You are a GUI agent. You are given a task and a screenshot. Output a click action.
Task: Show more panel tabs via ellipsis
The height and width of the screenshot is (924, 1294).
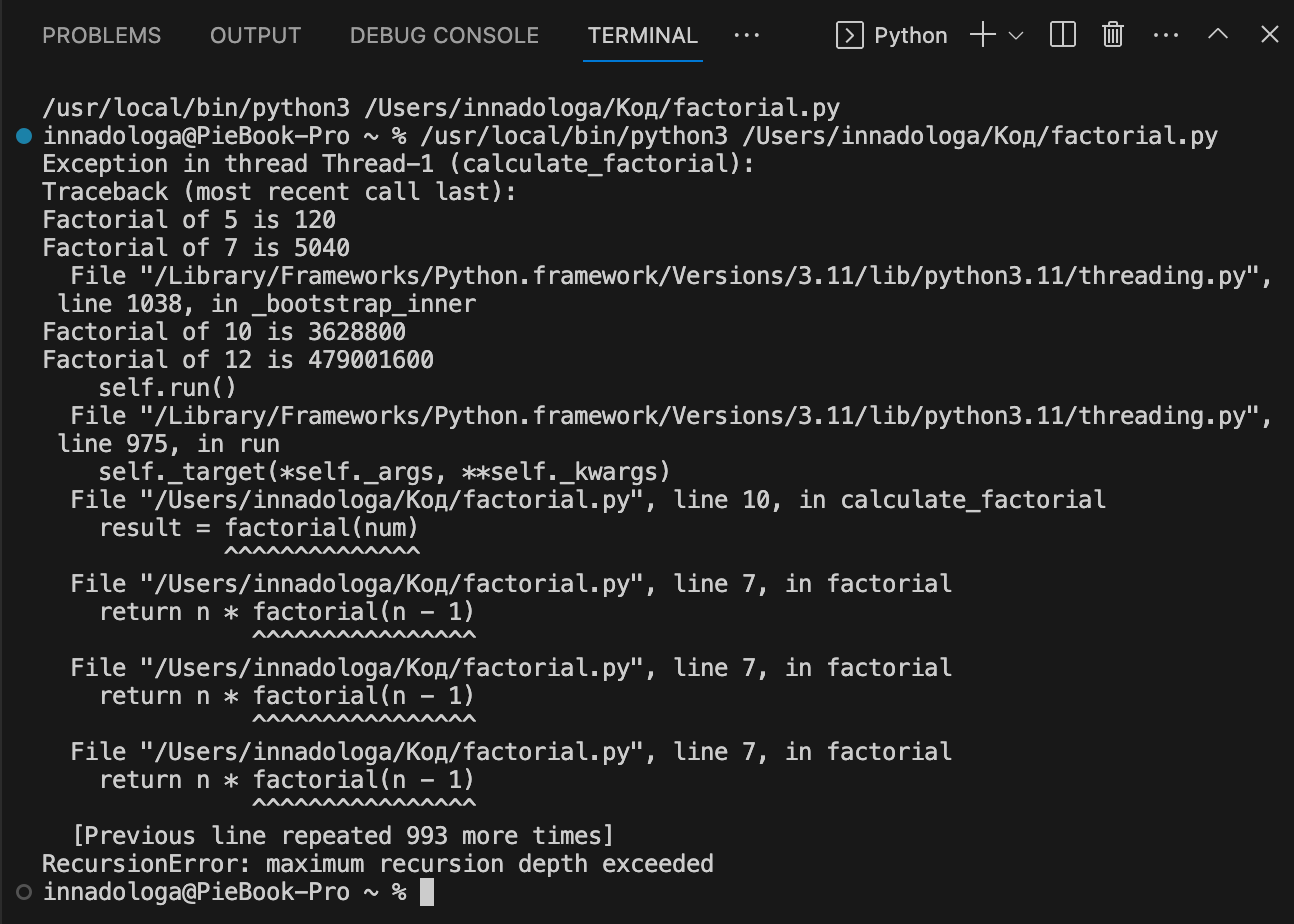tap(746, 35)
